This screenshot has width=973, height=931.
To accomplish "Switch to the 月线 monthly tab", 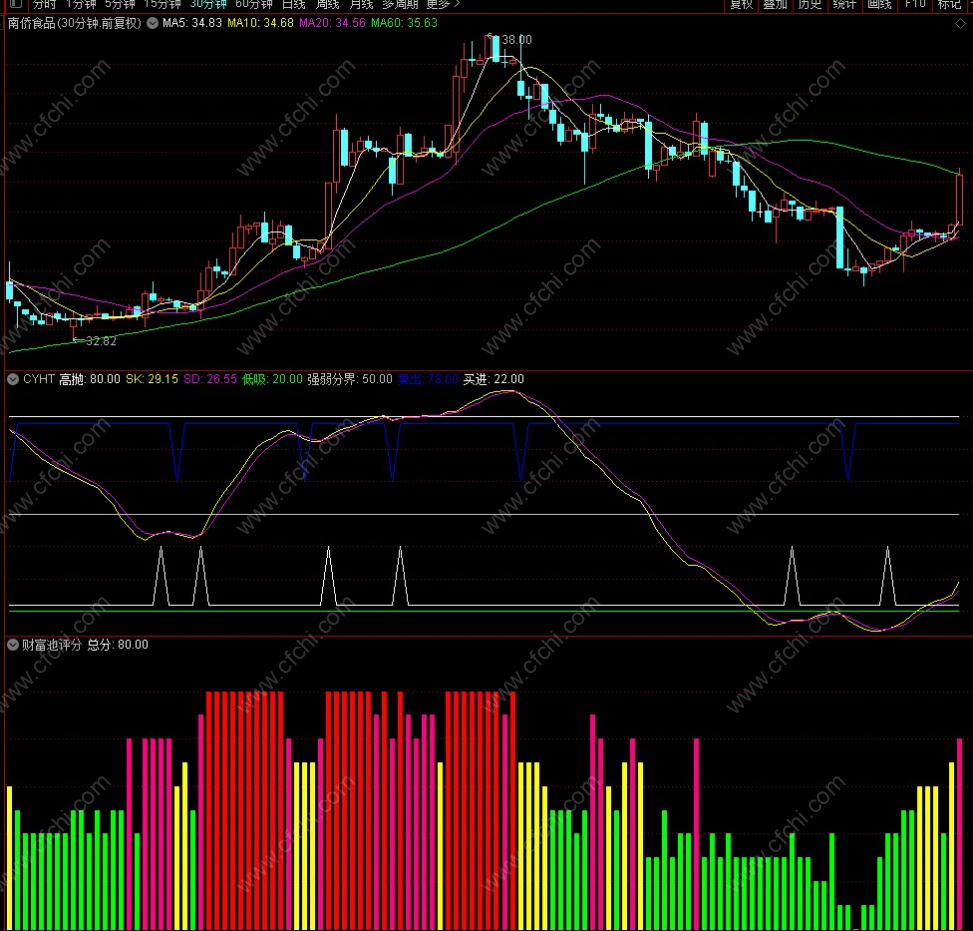I will pos(361,4).
